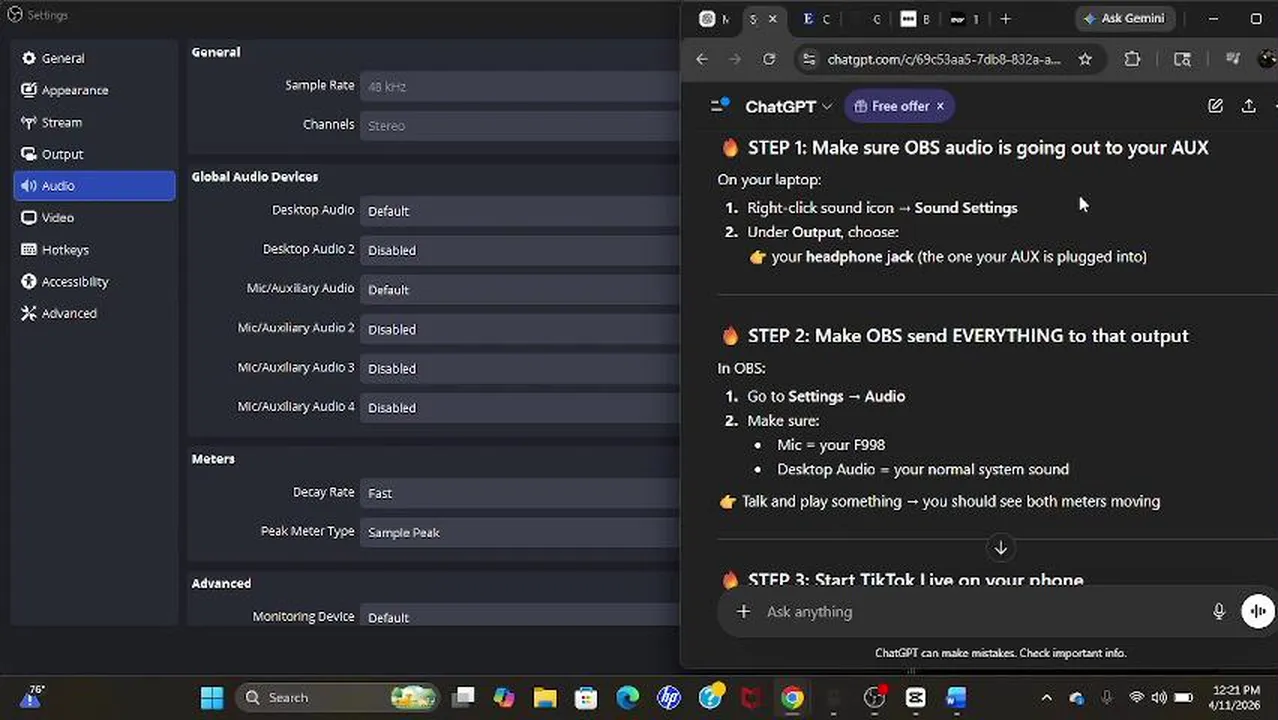The image size is (1278, 720).
Task: Open the Channels Stereo dropdown
Action: pyautogui.click(x=520, y=126)
